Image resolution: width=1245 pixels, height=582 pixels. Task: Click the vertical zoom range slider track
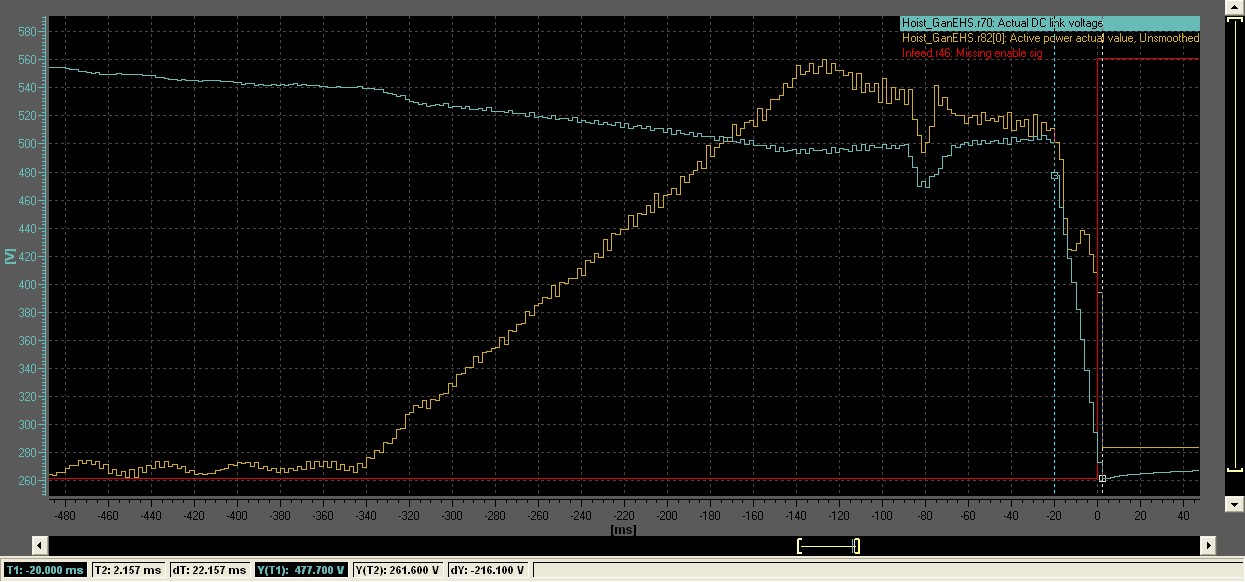(1235, 257)
